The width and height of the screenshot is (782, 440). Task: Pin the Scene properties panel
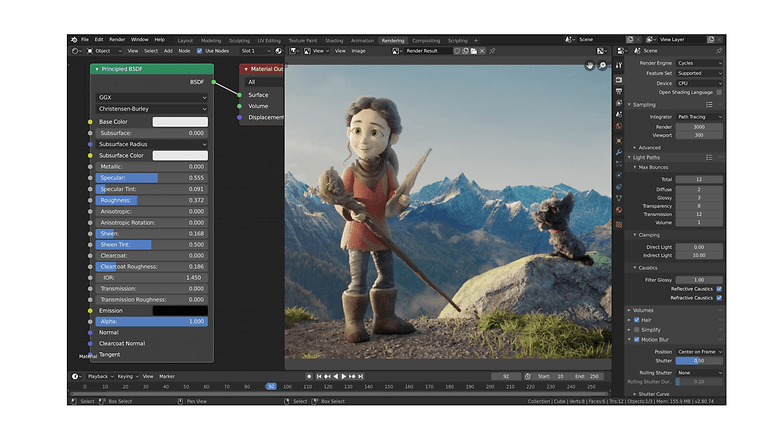(x=719, y=51)
